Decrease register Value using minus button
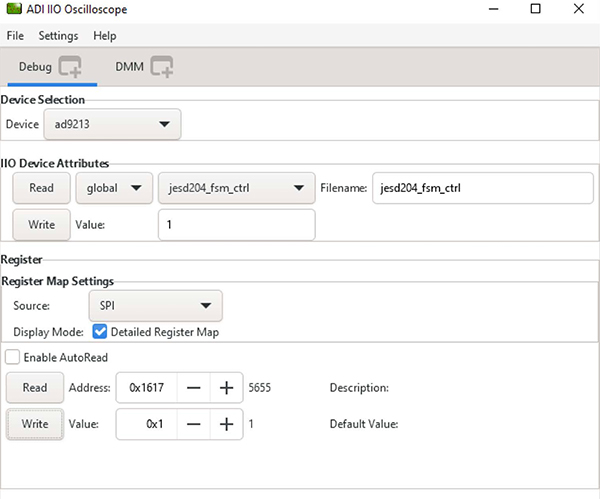The image size is (600, 499). tap(194, 424)
